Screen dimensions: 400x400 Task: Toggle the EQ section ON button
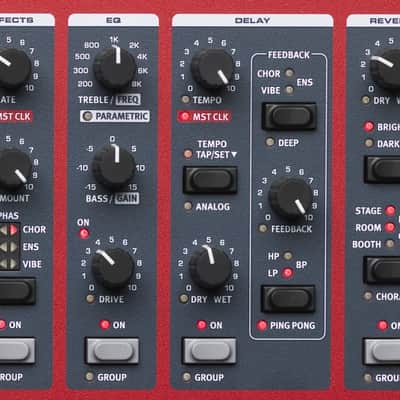112,351
